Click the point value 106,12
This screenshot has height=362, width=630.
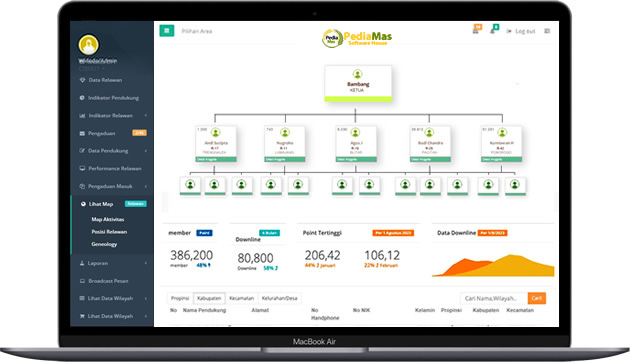pos(382,255)
